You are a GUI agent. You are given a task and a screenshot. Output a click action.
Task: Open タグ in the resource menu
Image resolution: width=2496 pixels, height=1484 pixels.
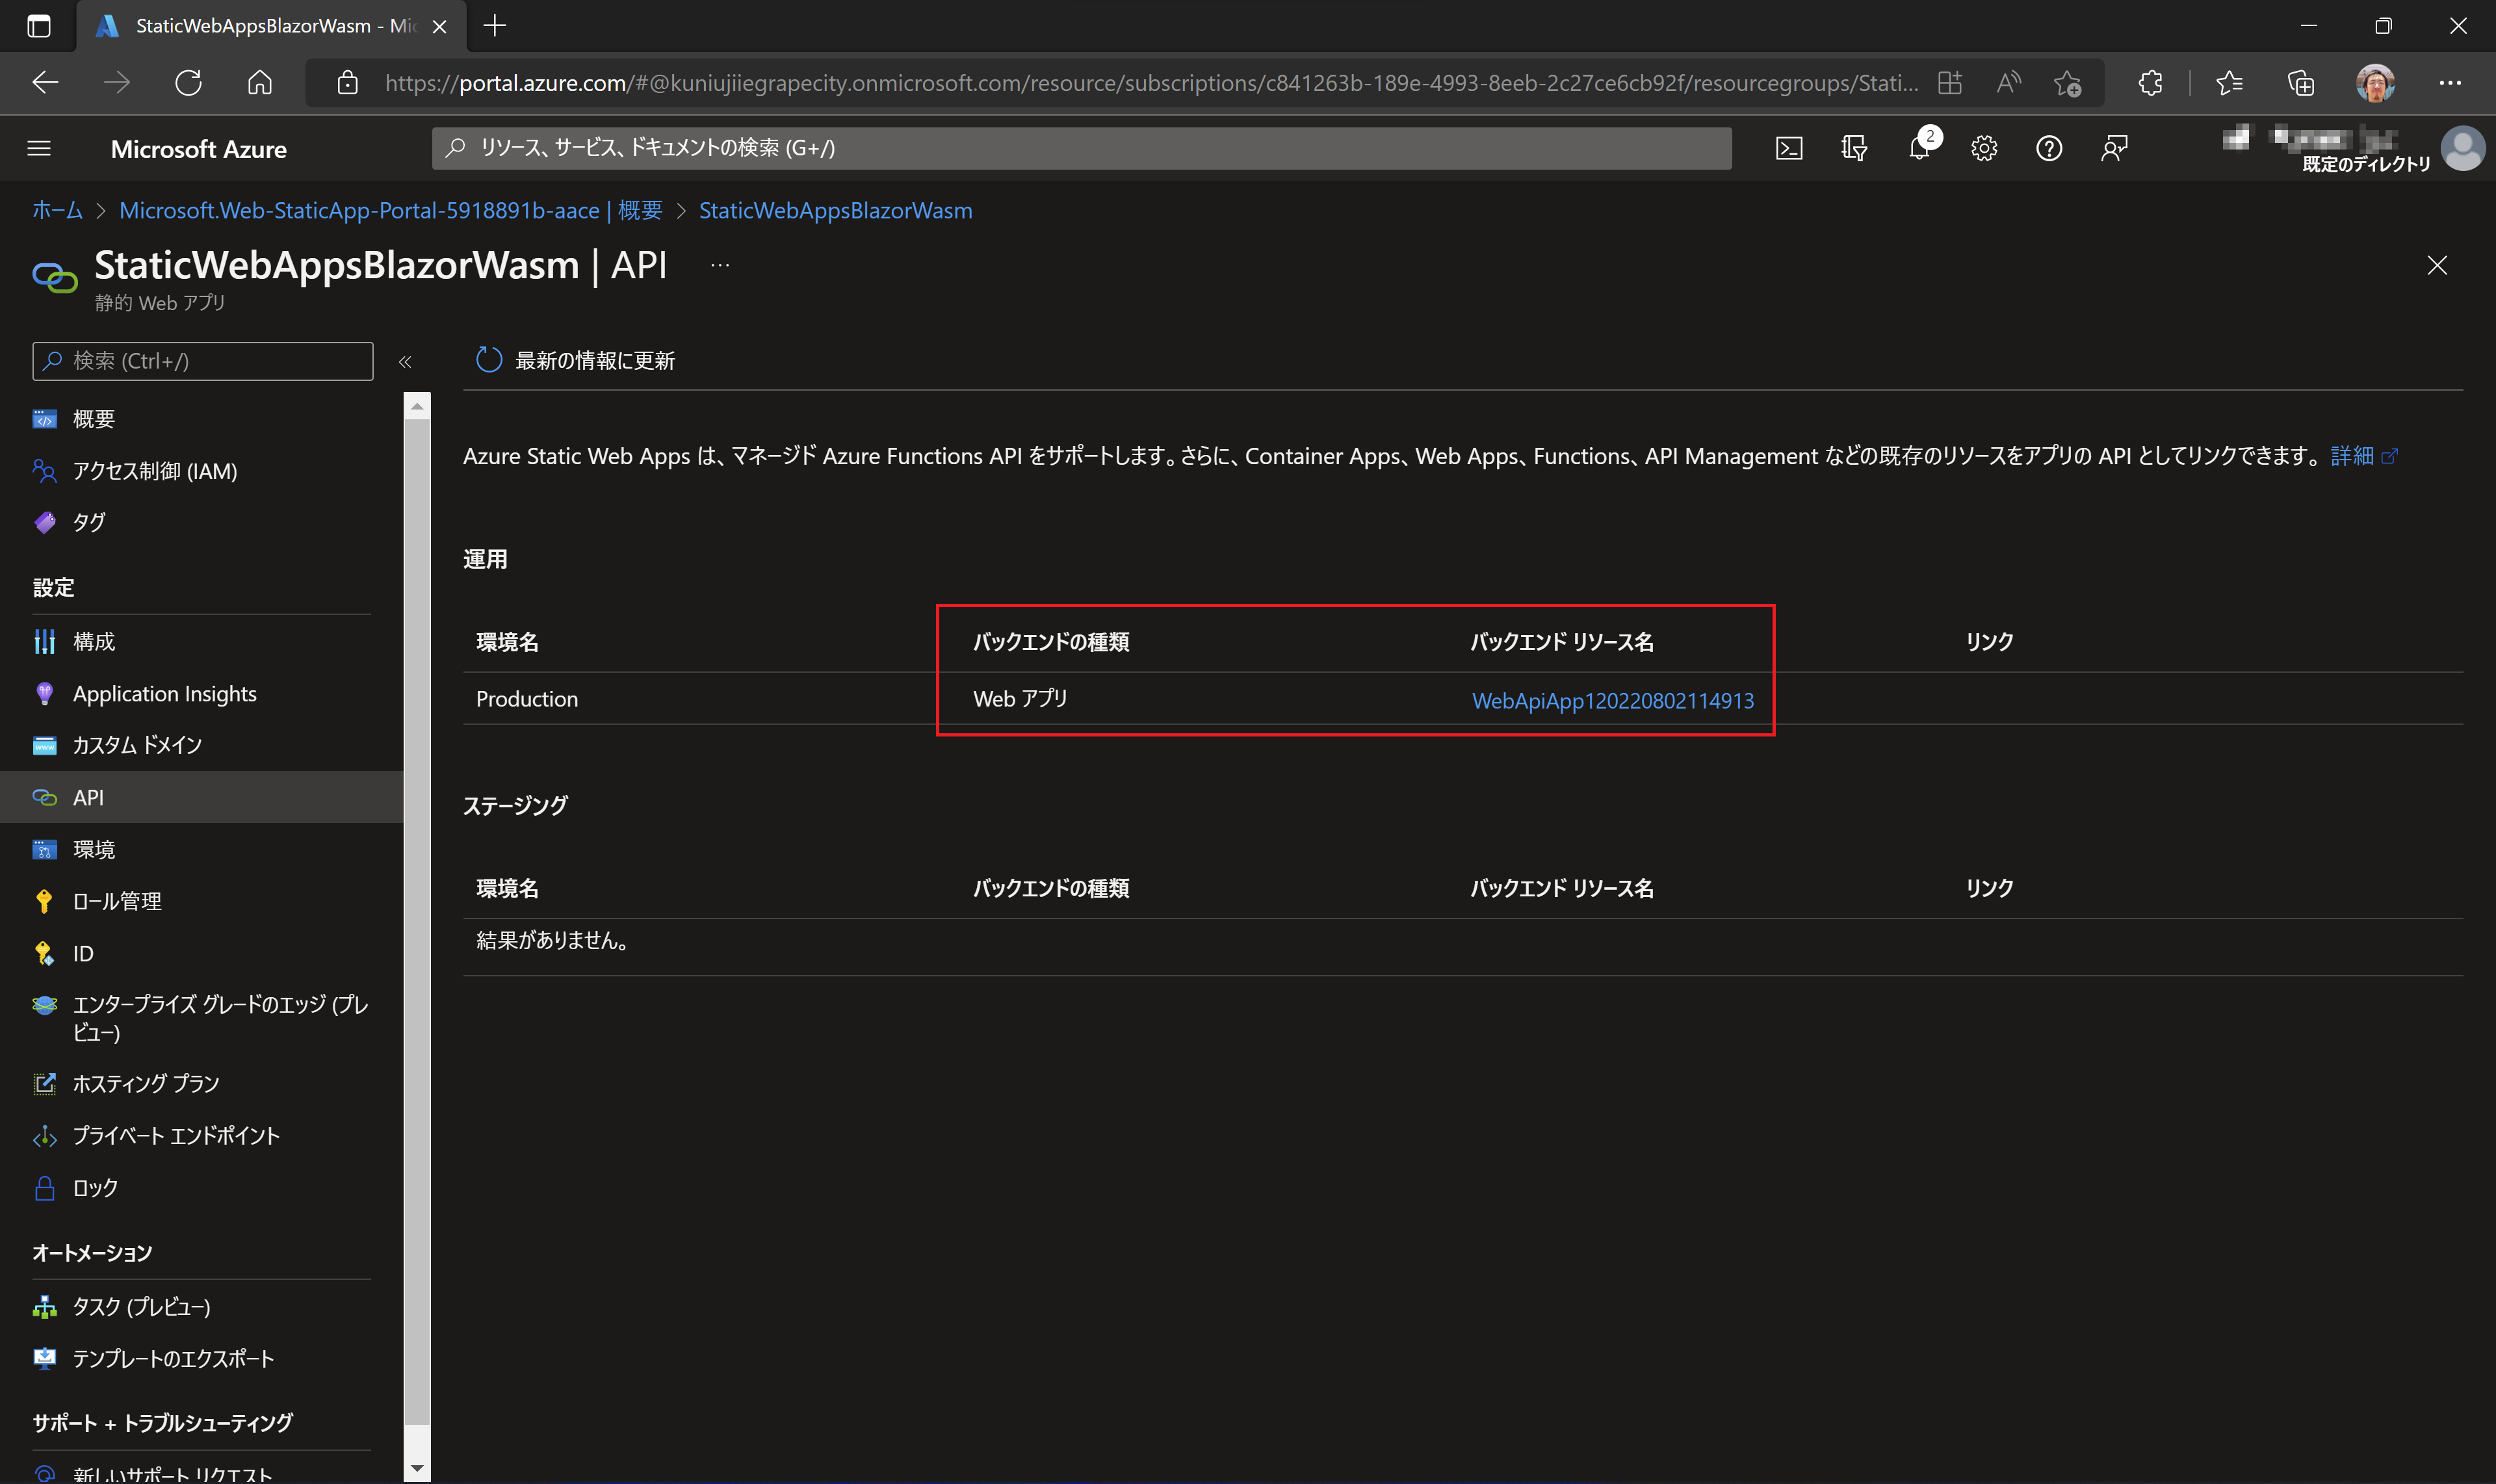point(88,522)
